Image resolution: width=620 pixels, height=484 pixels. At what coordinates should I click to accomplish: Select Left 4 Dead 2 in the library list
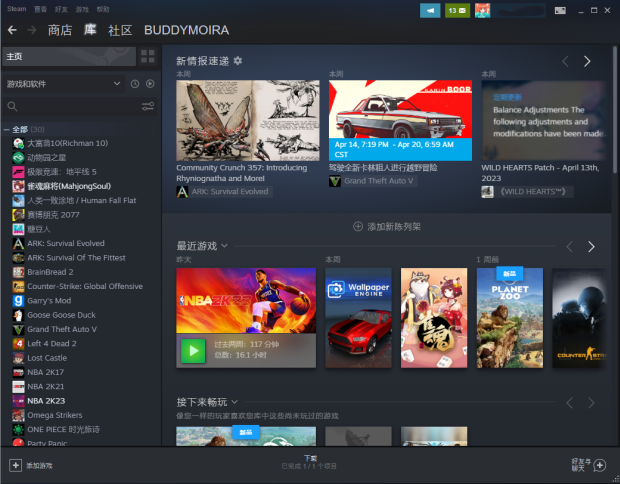(x=51, y=344)
